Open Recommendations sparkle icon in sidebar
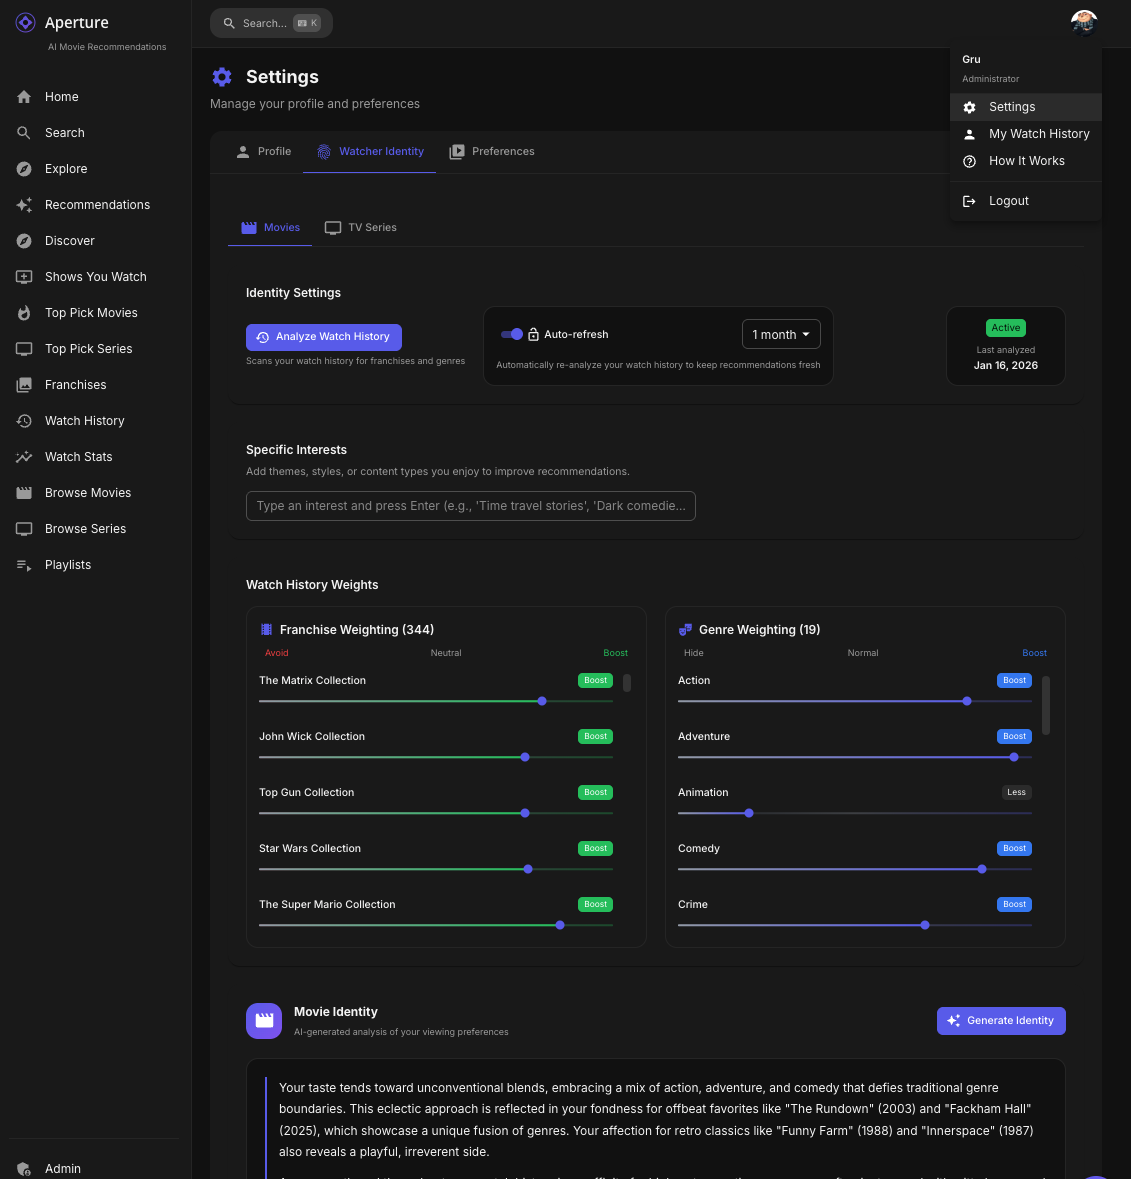 [24, 205]
